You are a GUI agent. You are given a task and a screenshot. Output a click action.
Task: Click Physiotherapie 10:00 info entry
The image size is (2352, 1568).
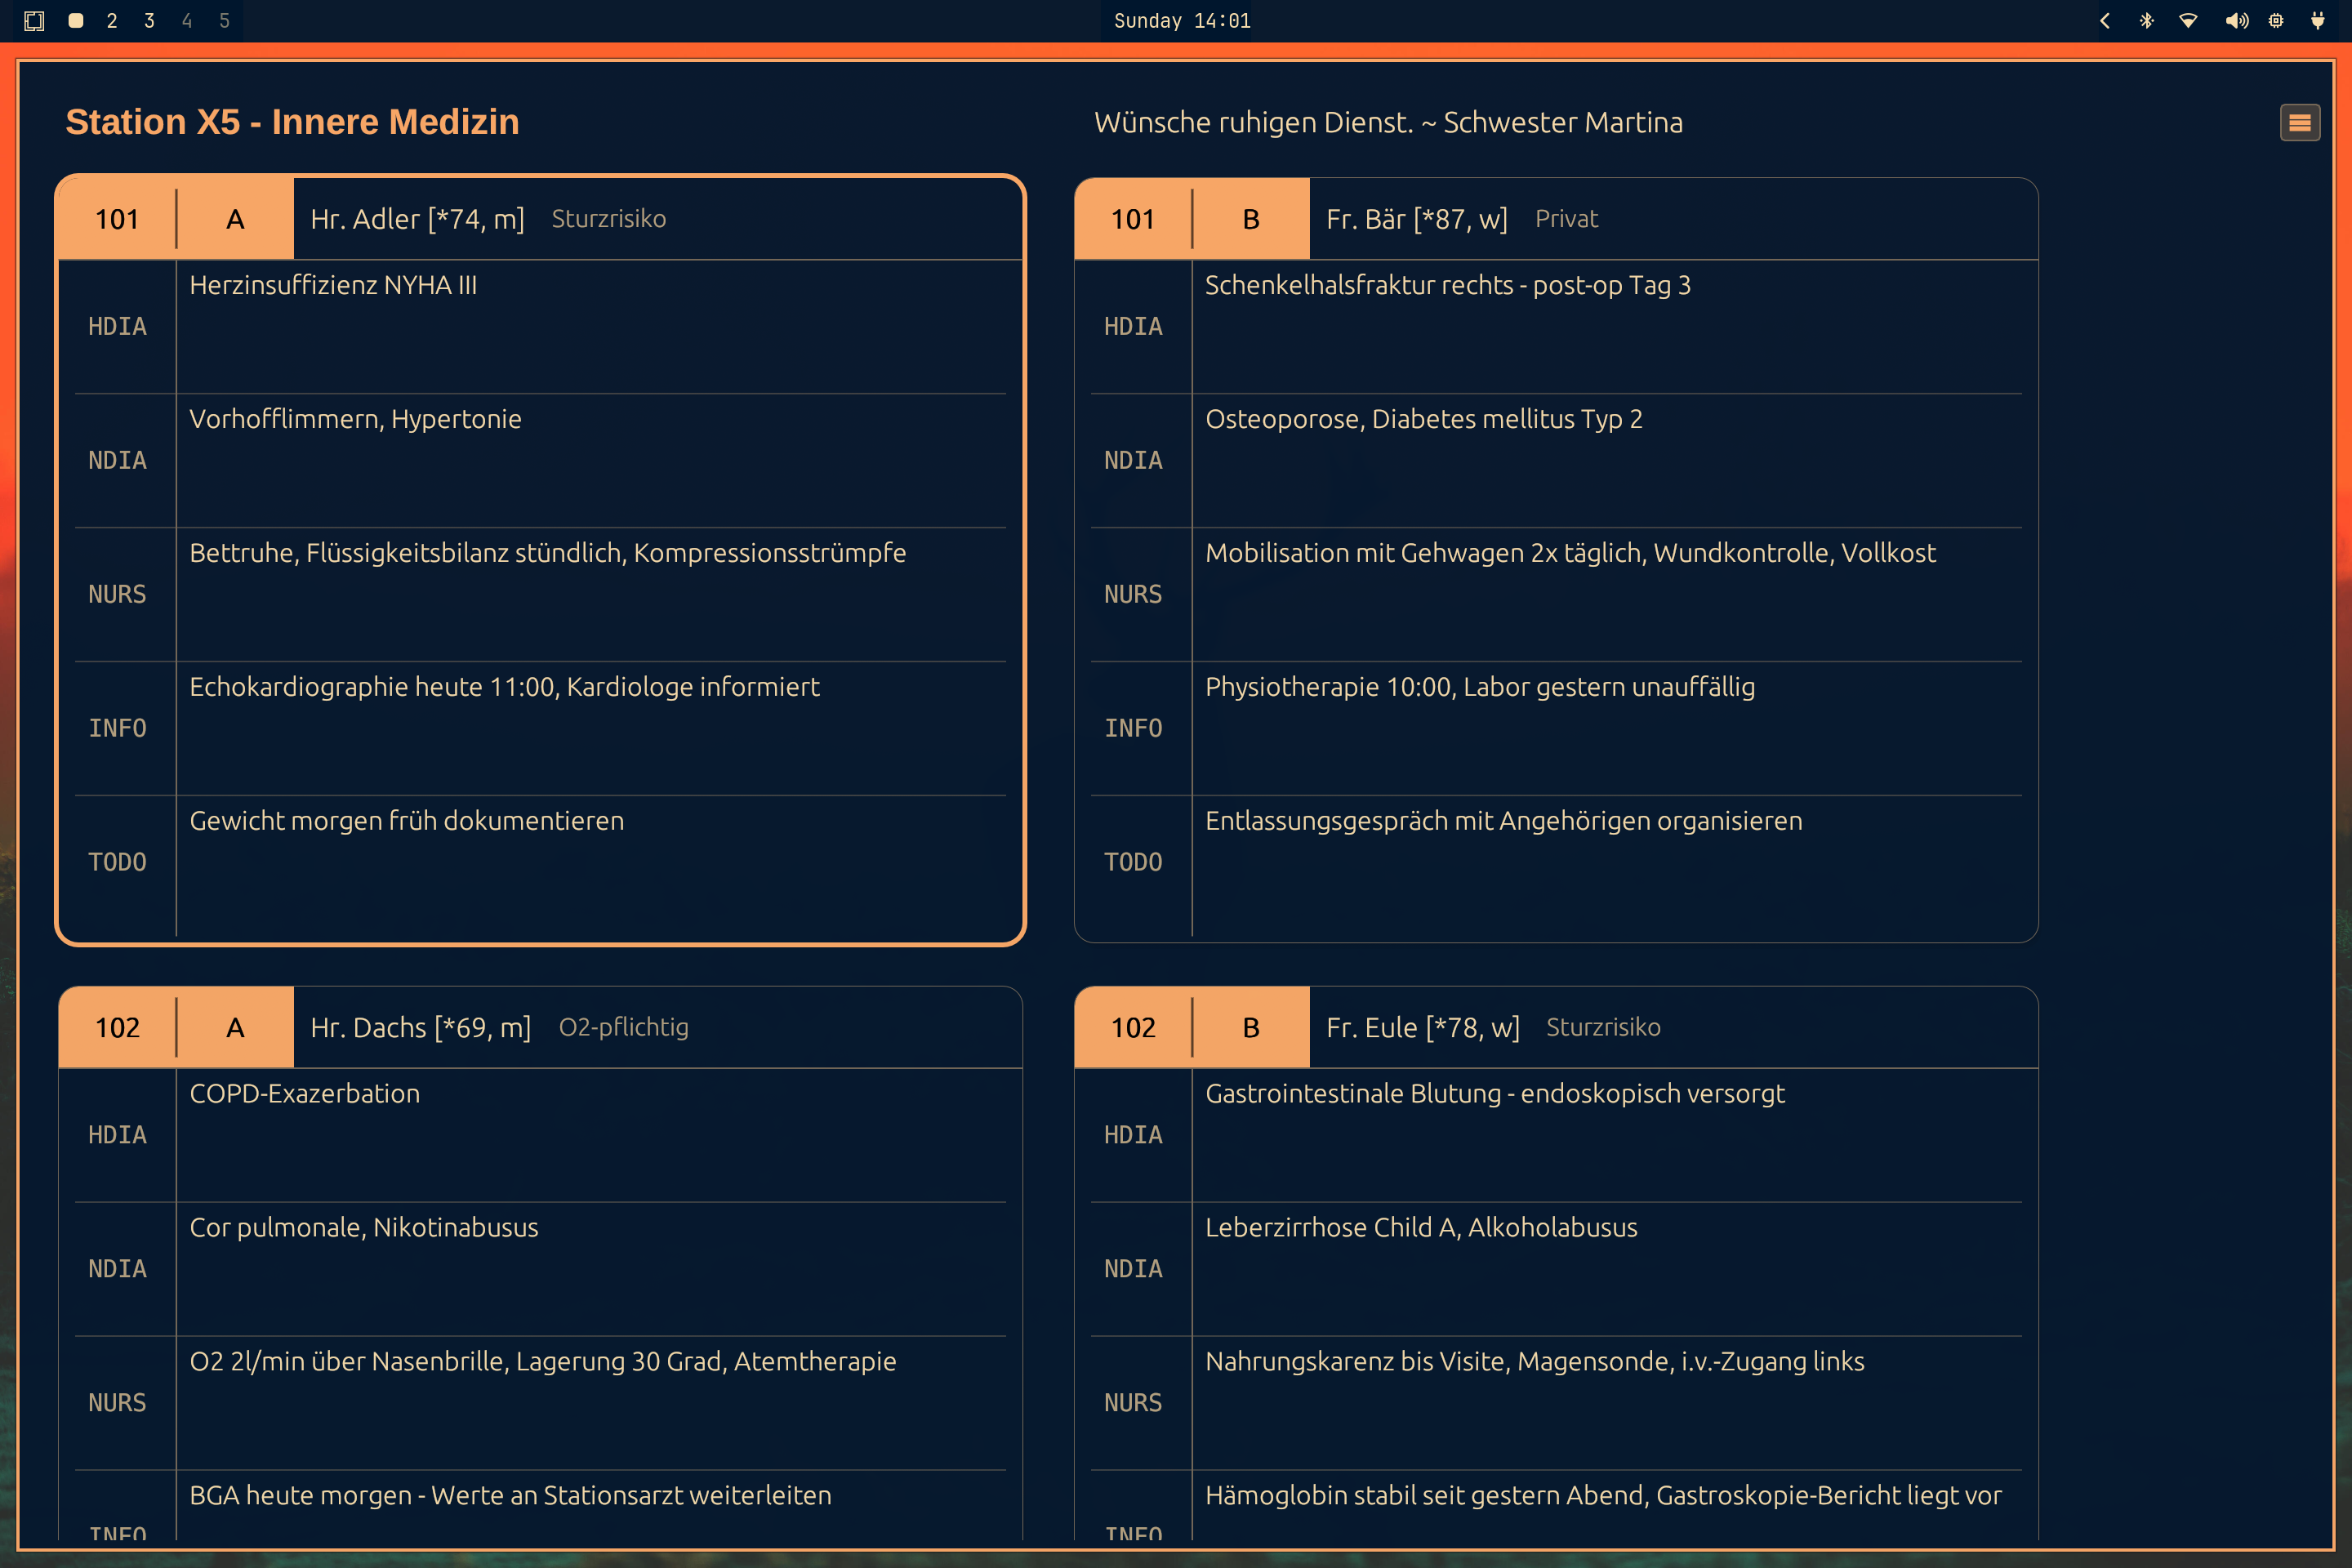tap(1480, 687)
